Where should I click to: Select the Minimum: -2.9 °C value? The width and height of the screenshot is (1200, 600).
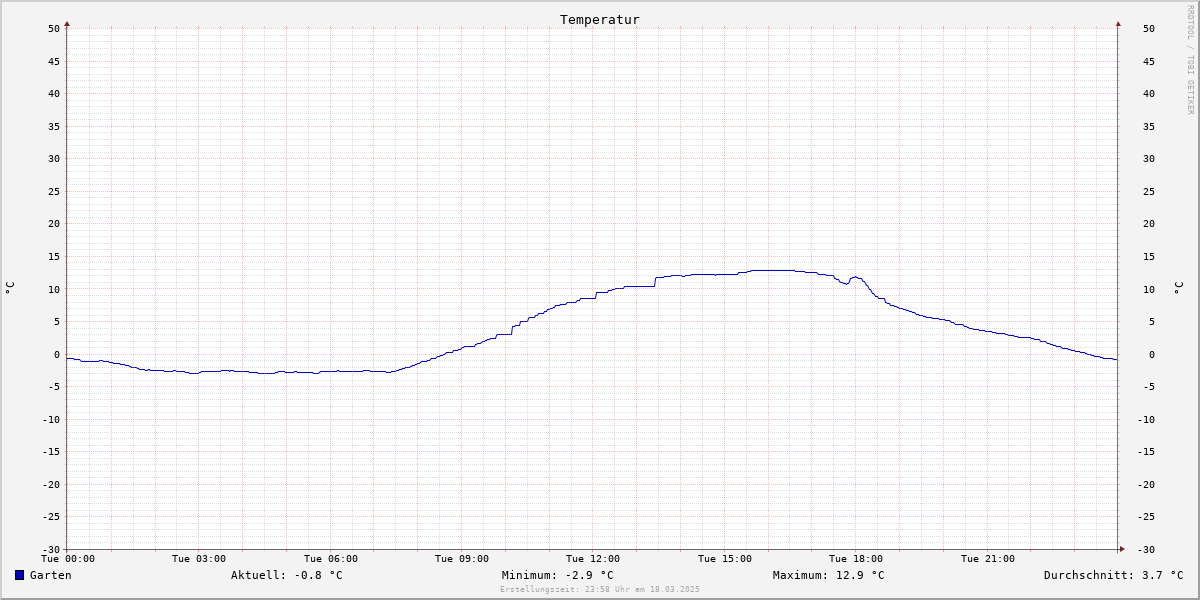click(558, 575)
